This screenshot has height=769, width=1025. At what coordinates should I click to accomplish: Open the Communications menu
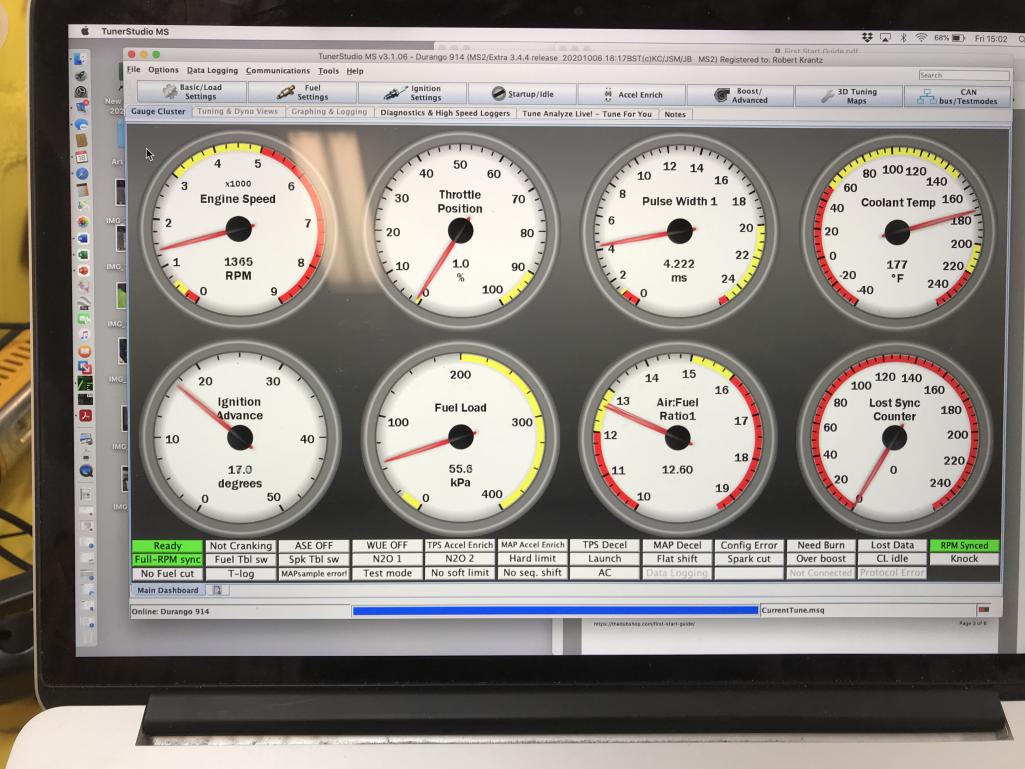point(278,71)
